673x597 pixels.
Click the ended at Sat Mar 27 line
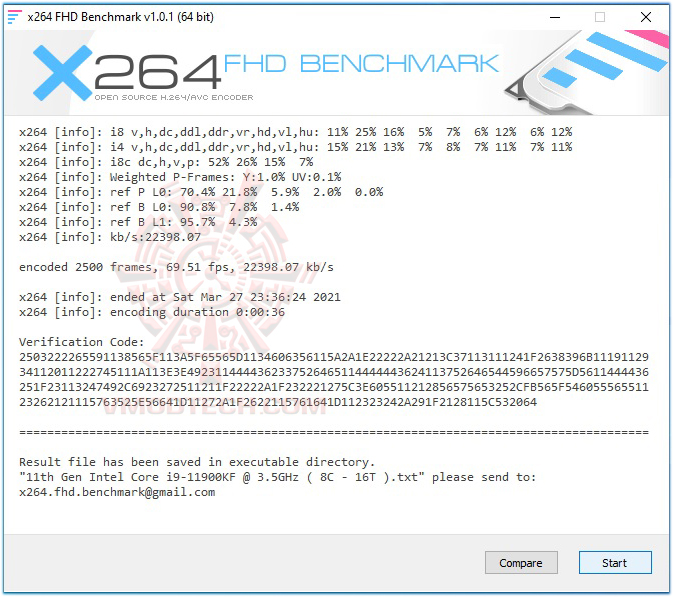click(179, 297)
